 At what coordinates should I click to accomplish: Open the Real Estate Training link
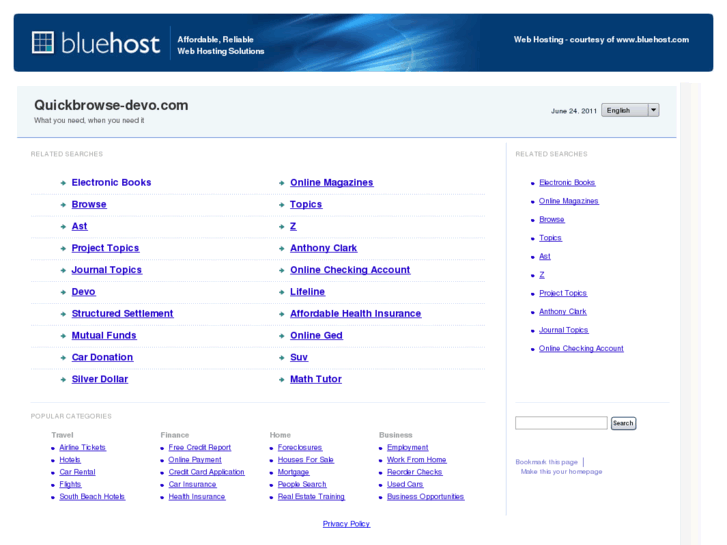click(x=311, y=497)
